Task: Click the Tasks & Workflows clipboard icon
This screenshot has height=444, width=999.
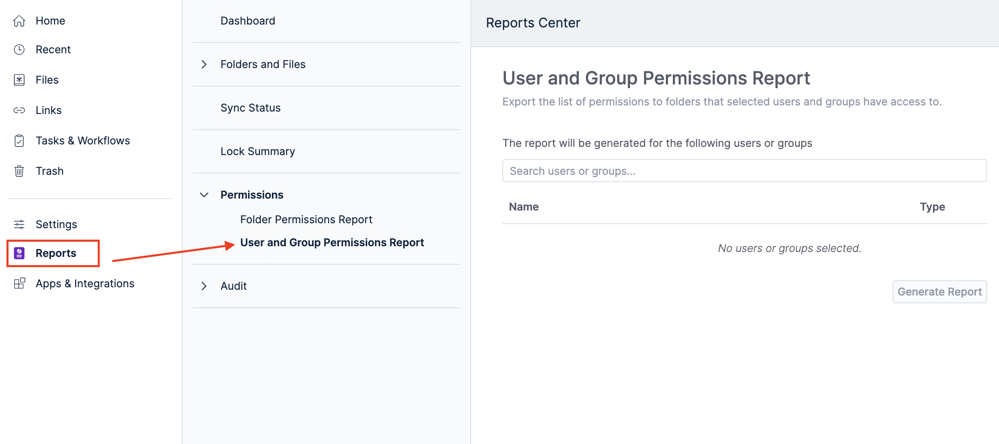Action: click(19, 141)
